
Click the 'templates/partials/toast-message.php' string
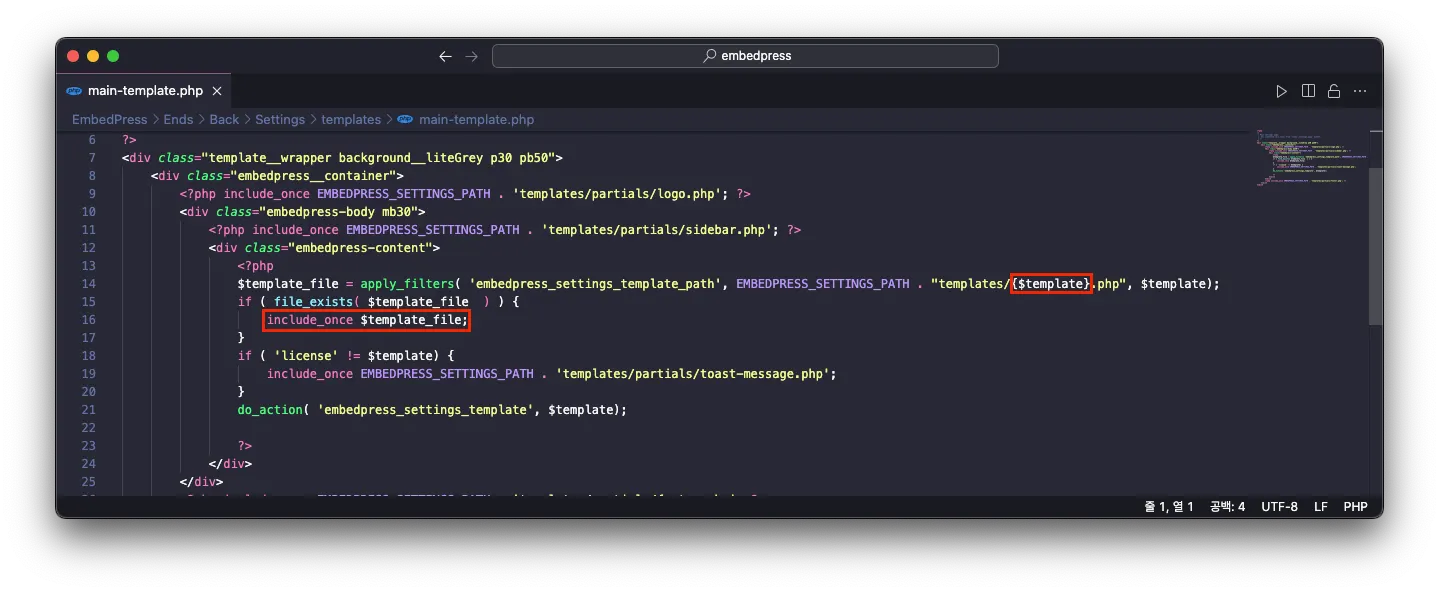click(x=693, y=374)
